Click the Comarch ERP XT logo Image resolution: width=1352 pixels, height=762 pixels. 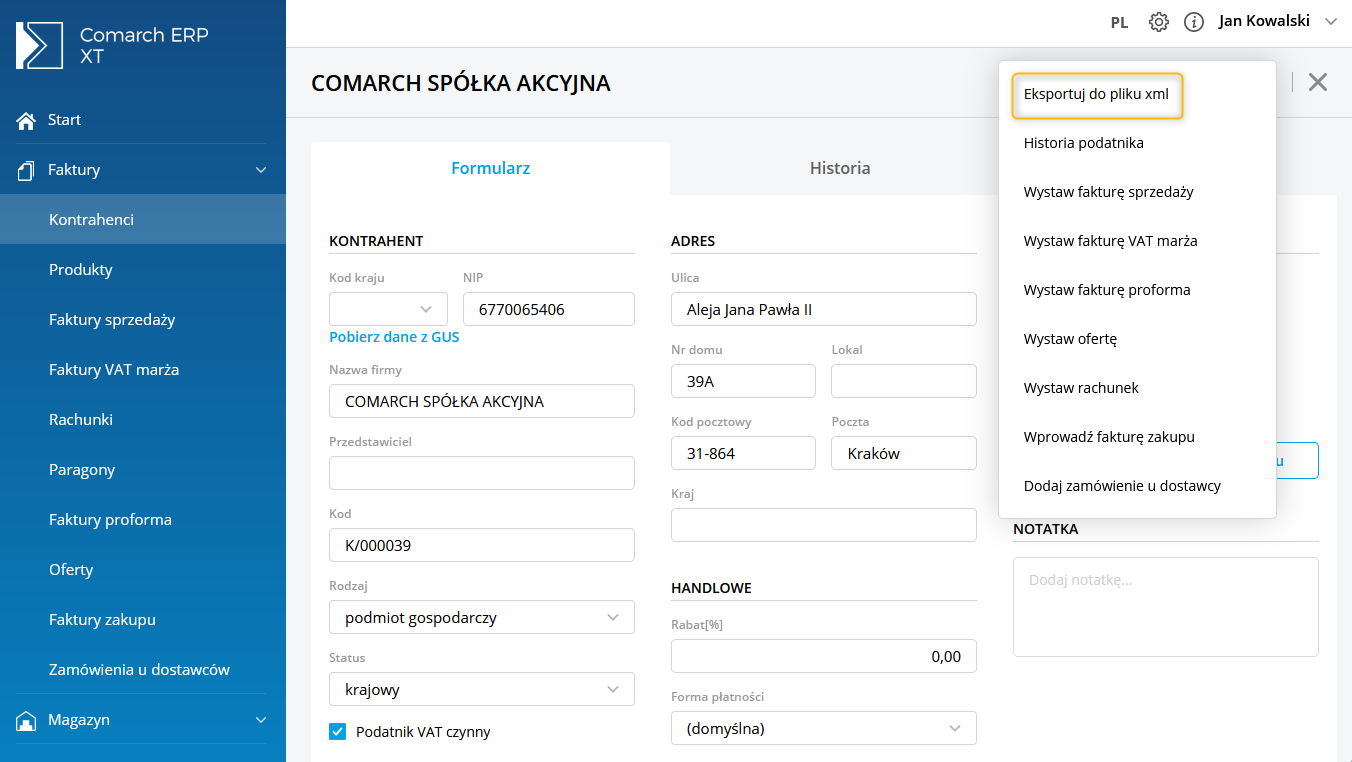[x=112, y=45]
